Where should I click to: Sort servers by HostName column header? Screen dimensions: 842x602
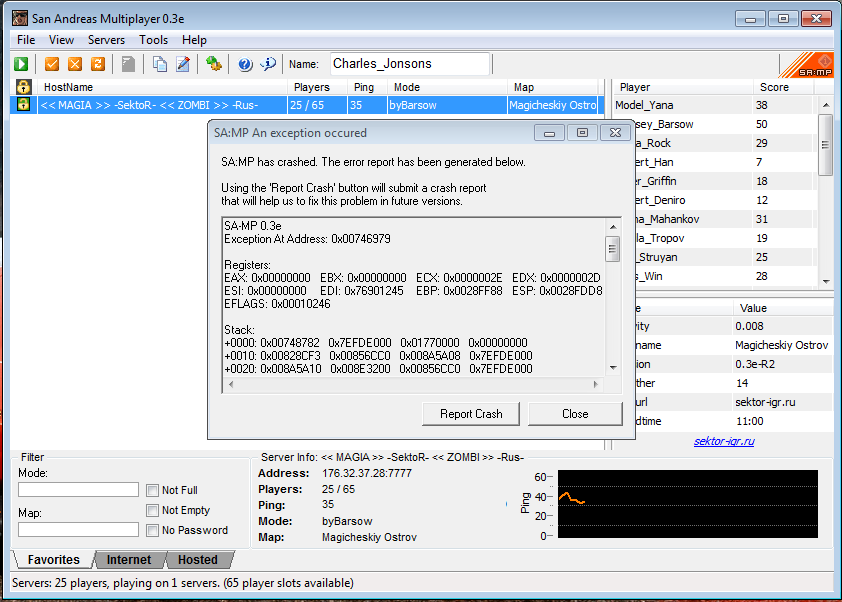(162, 87)
